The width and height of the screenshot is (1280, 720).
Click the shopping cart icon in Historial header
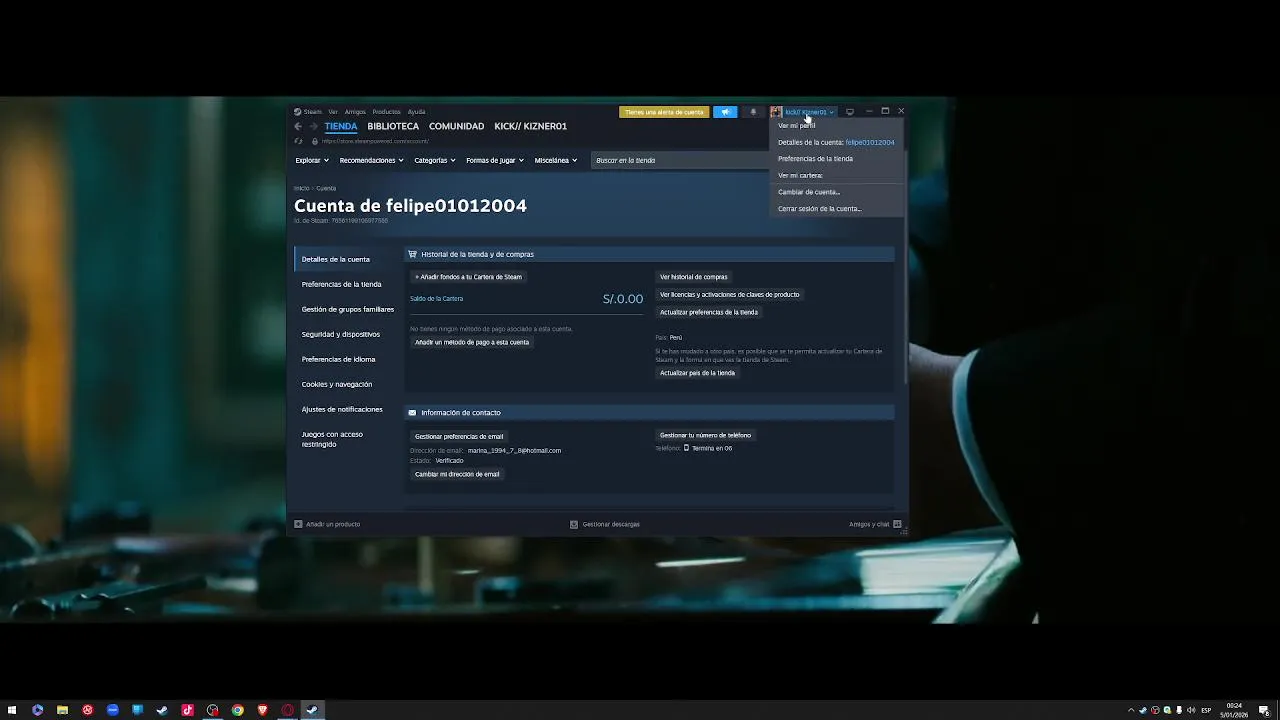point(412,254)
